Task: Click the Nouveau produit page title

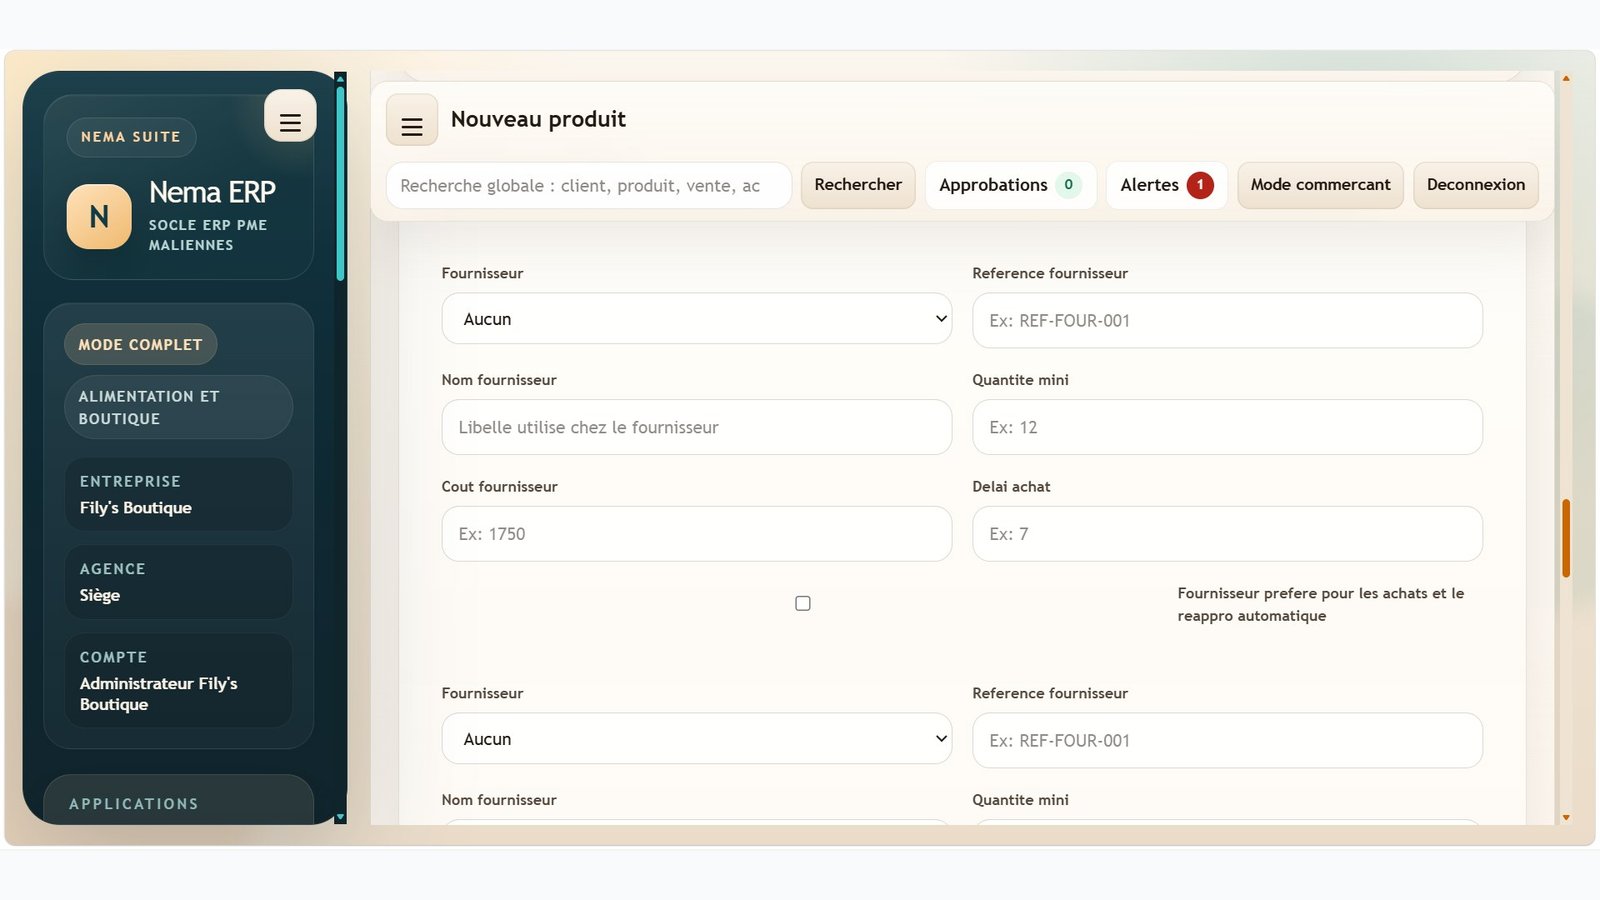Action: click(538, 119)
